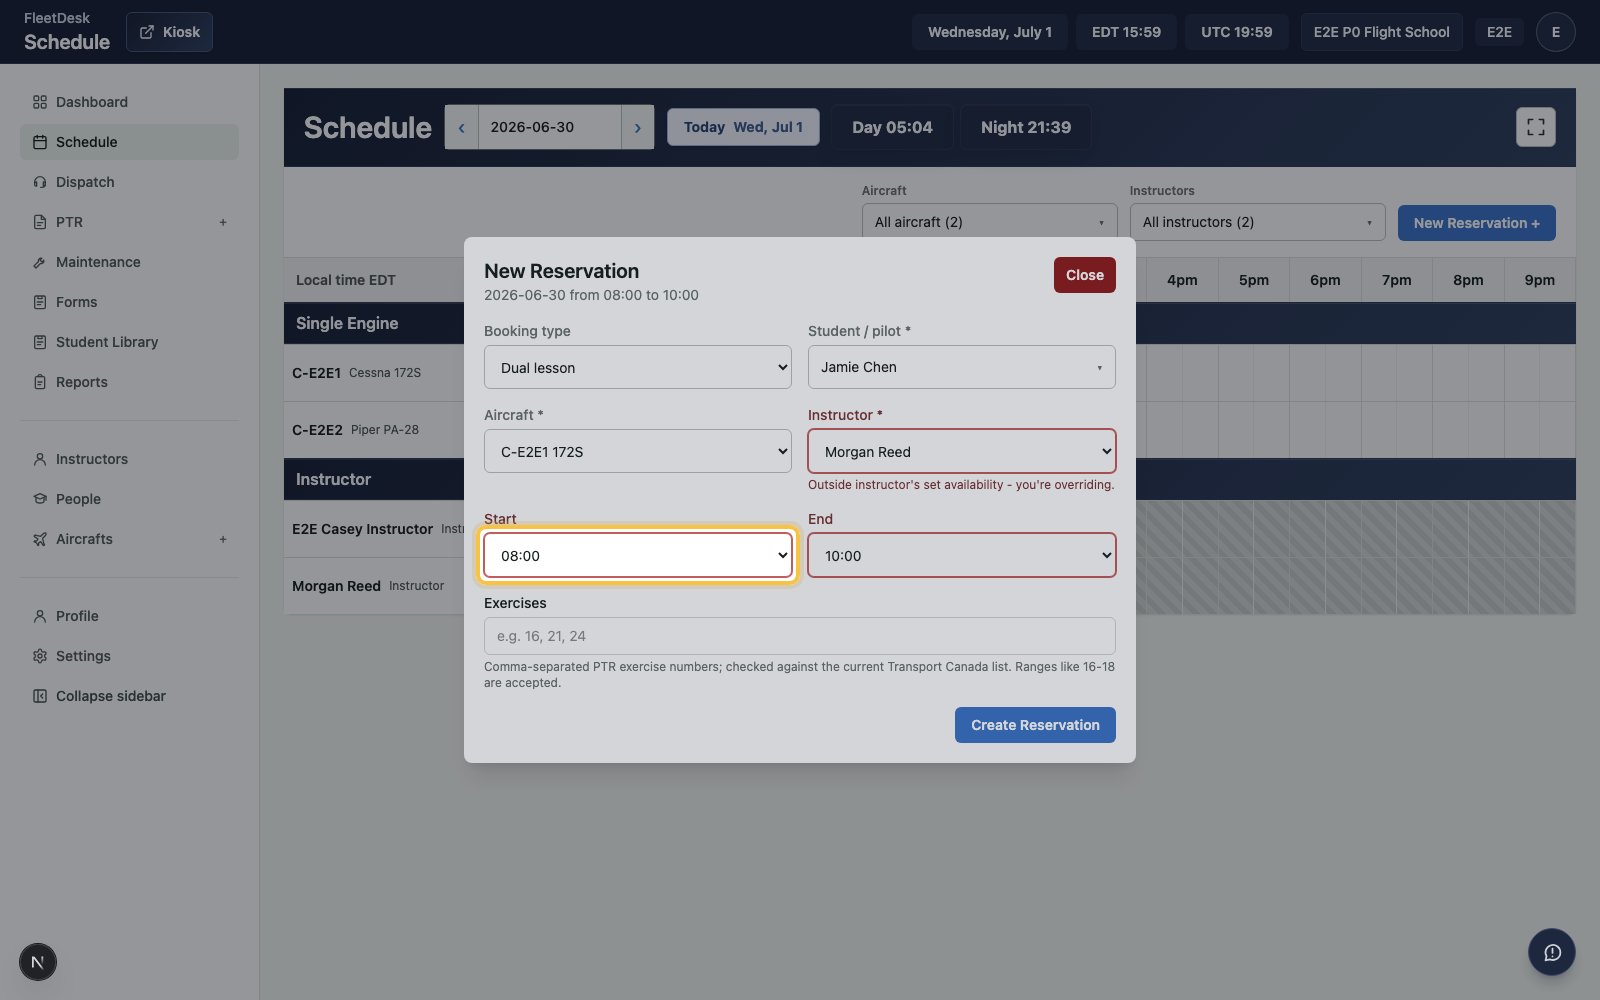Close the New Reservation dialog
The height and width of the screenshot is (1000, 1600).
click(x=1085, y=275)
